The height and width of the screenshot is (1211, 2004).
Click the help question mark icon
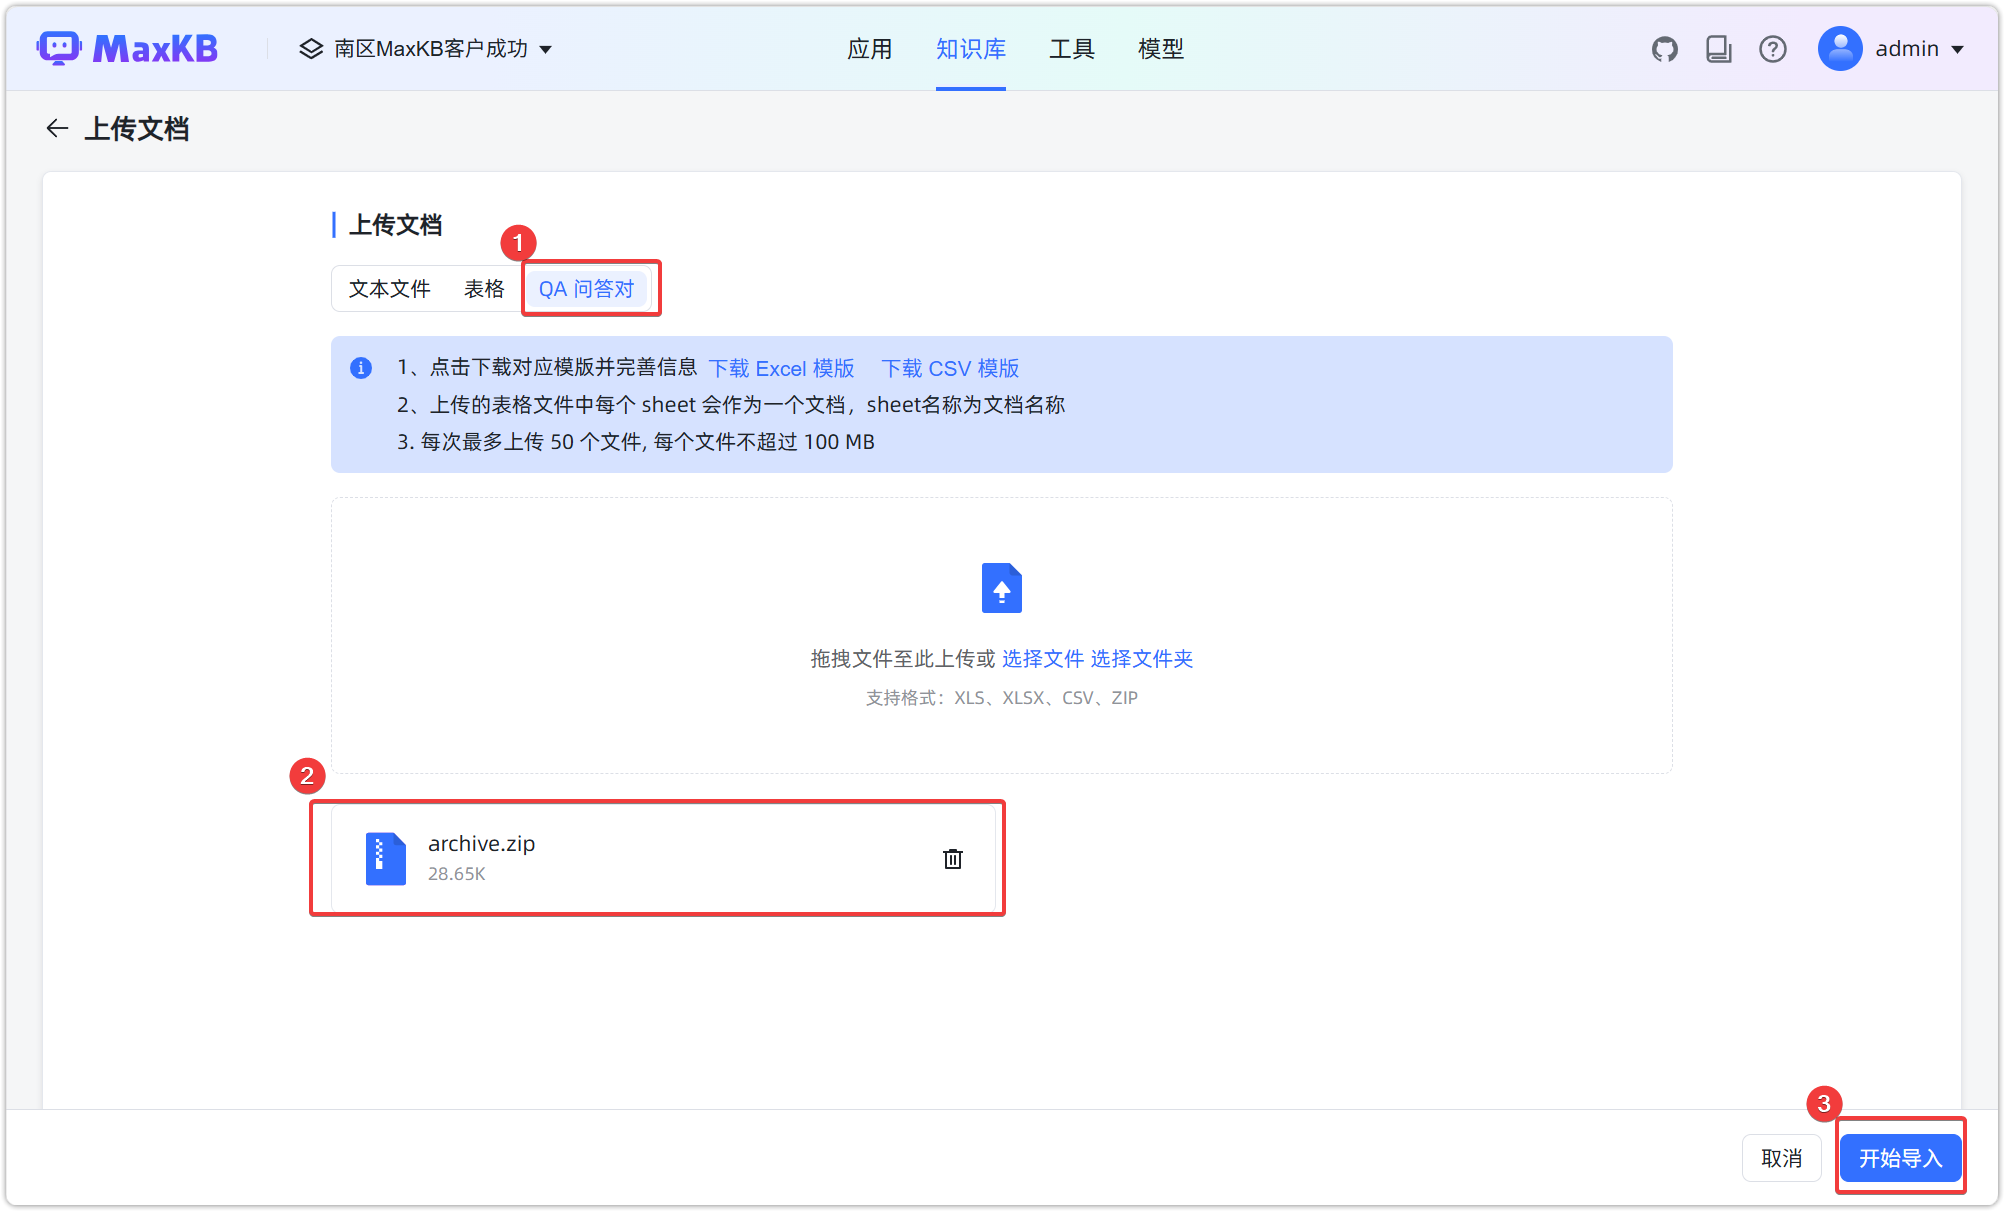(1773, 49)
